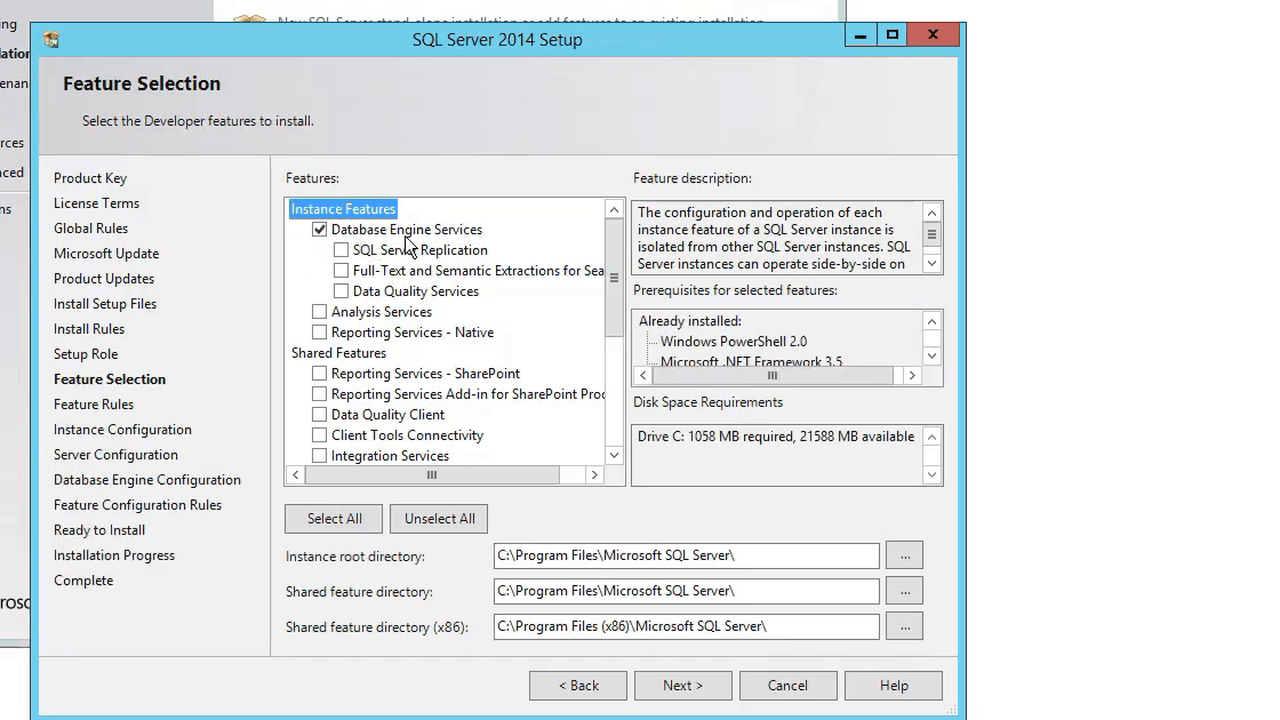Select Setup Role step in sidebar
1280x720 pixels.
coord(86,354)
